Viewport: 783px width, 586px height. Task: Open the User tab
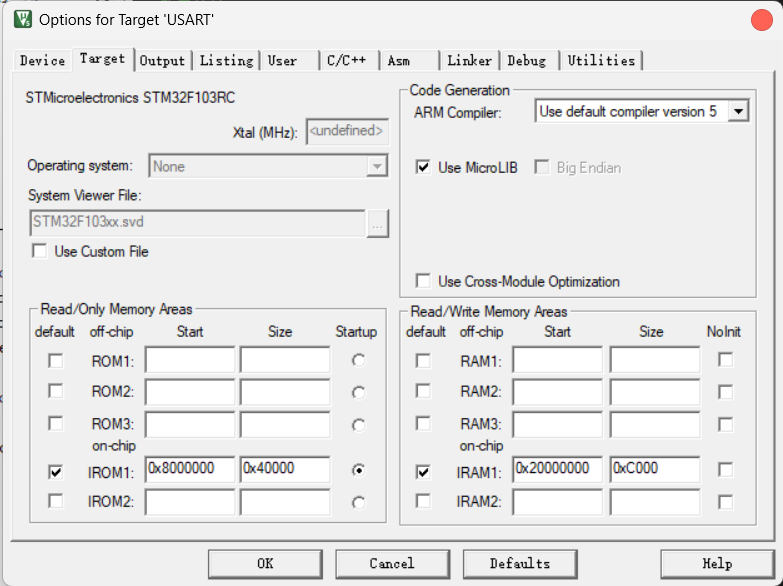(289, 61)
